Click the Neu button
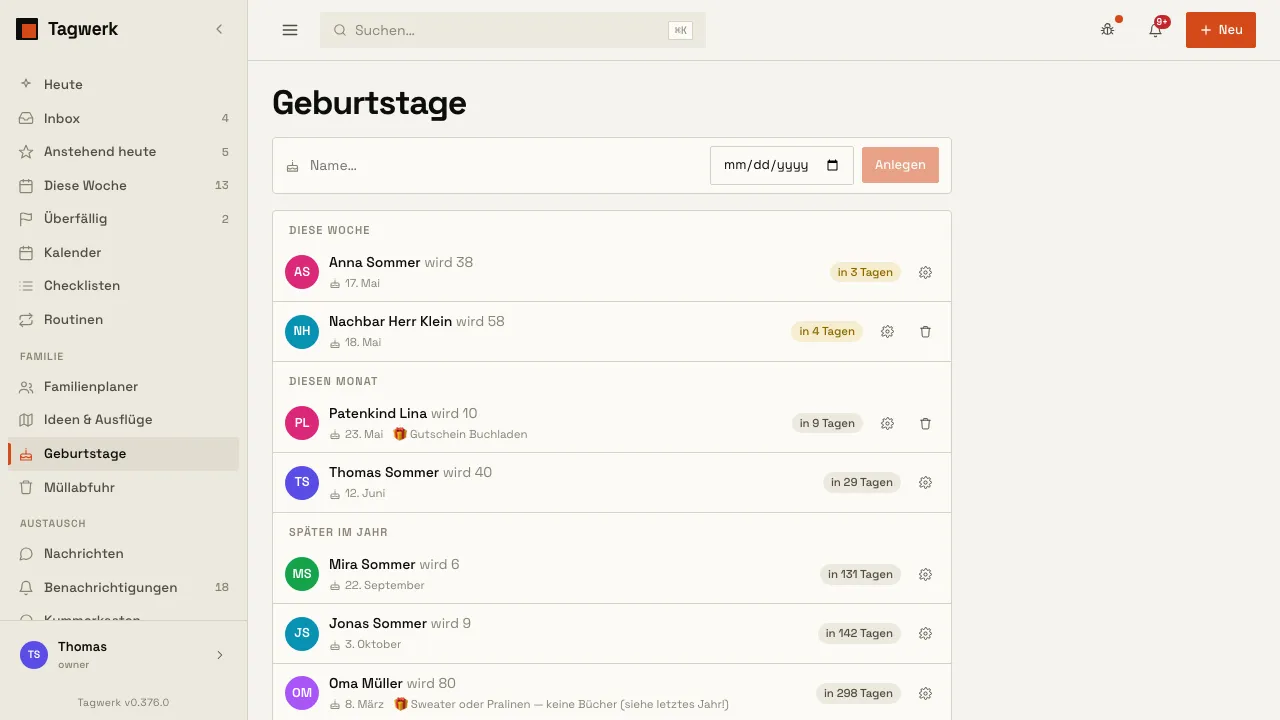The width and height of the screenshot is (1280, 720). pos(1220,30)
